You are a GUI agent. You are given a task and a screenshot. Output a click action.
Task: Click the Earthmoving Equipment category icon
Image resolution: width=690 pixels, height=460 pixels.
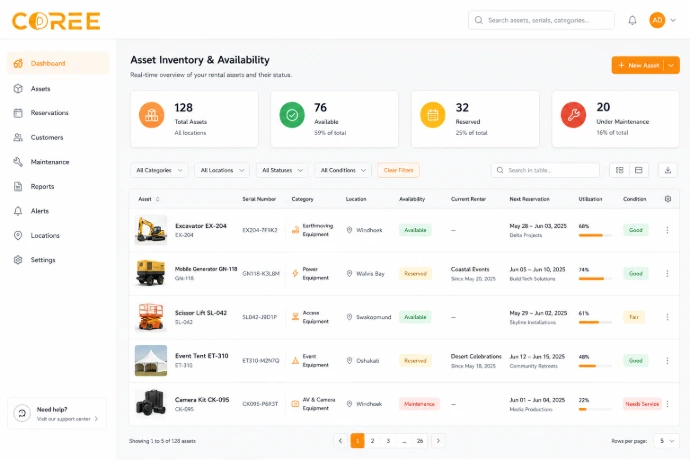pos(295,230)
